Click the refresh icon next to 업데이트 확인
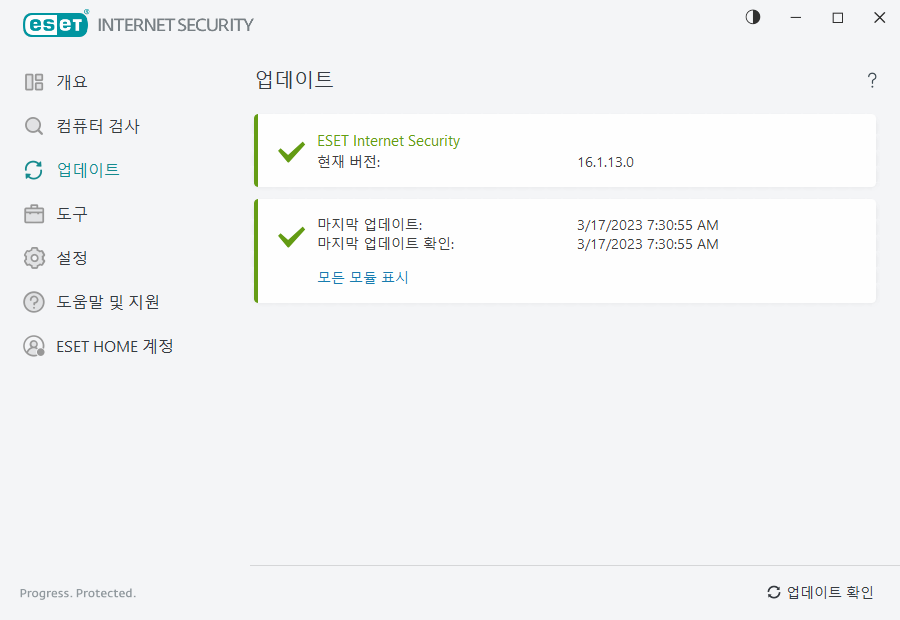900x620 pixels. click(x=773, y=592)
